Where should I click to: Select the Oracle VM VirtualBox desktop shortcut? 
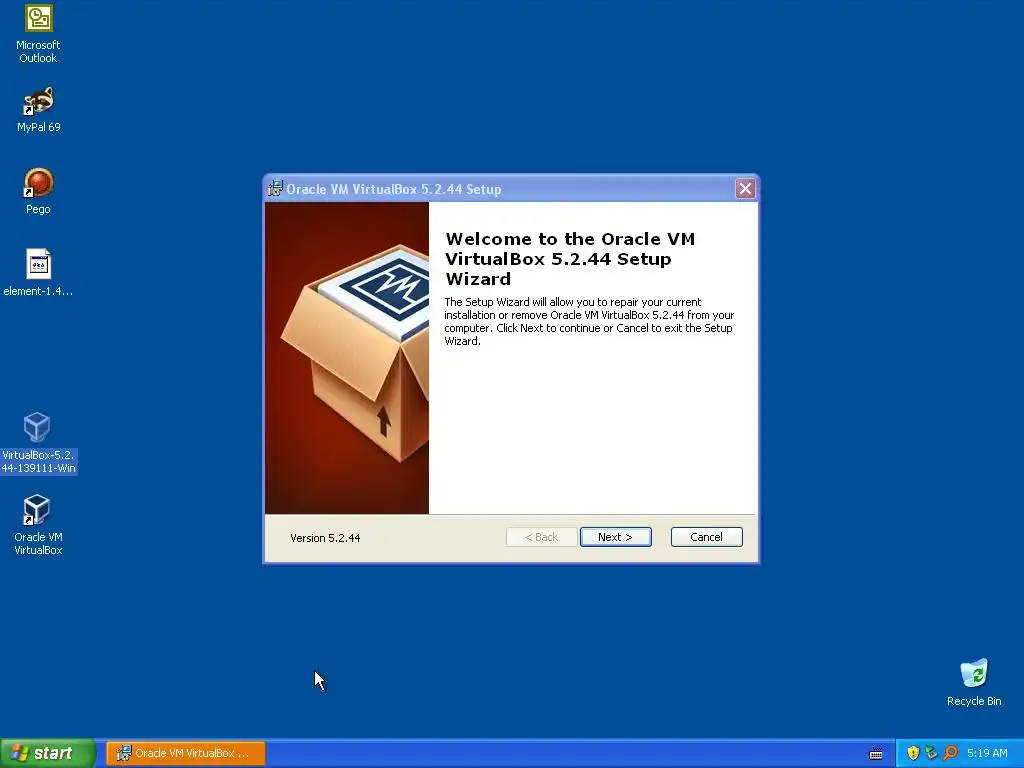pos(39,525)
